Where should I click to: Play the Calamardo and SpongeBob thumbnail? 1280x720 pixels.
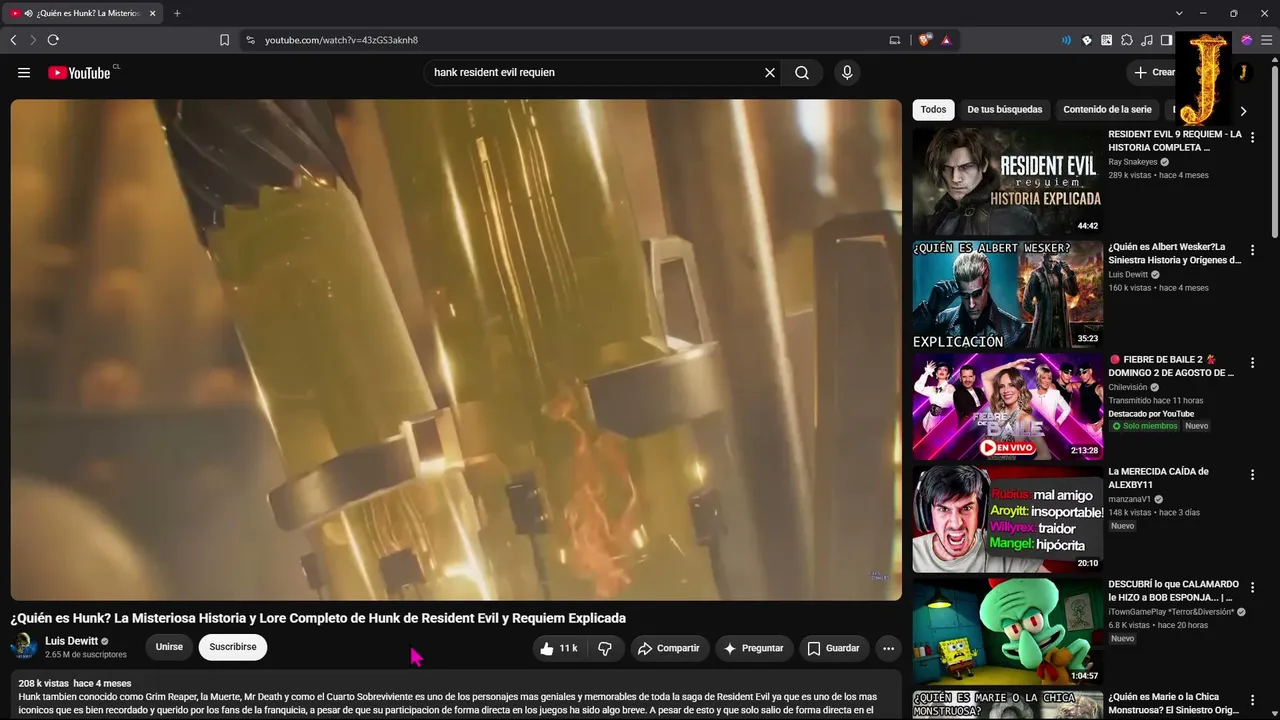pyautogui.click(x=1008, y=632)
